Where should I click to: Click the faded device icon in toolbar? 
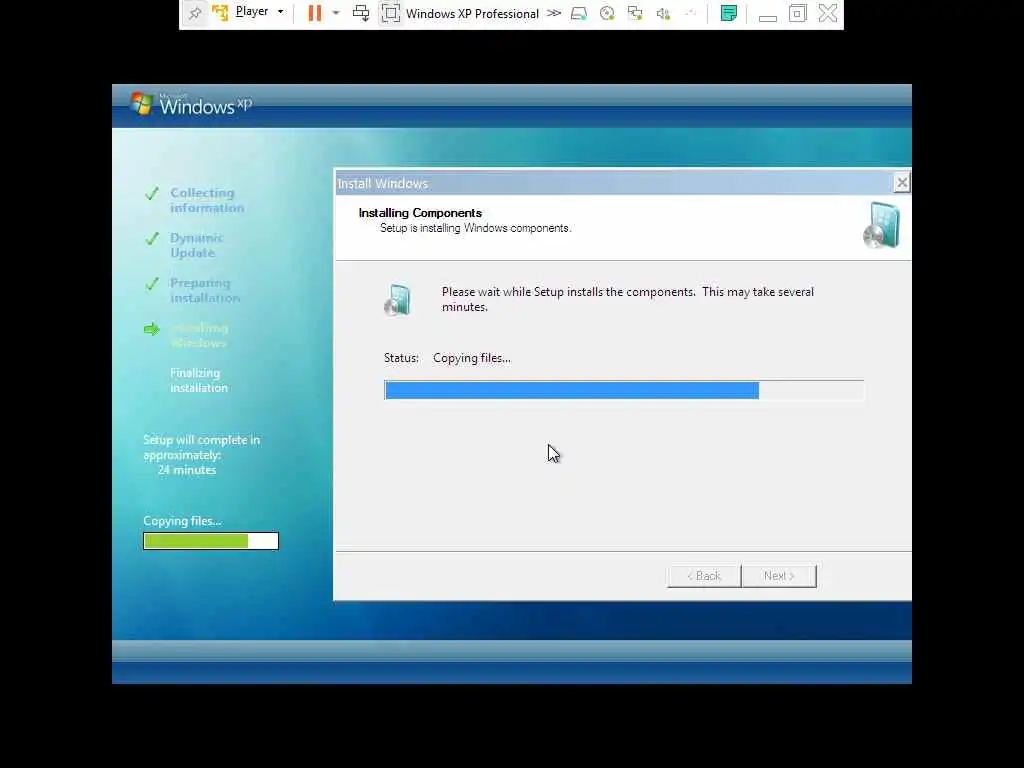point(690,13)
